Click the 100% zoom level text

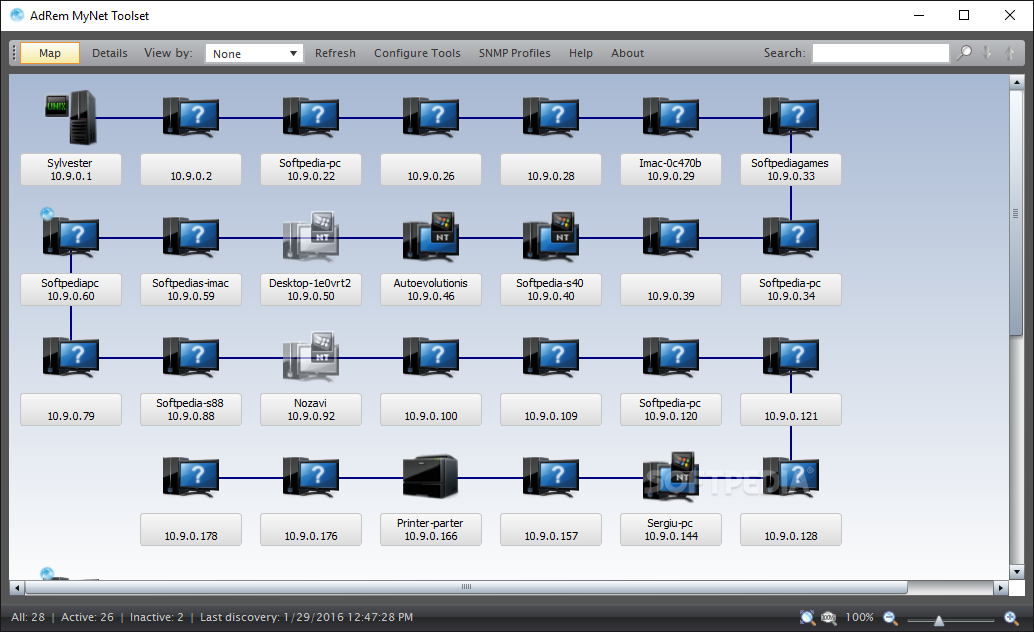(859, 617)
